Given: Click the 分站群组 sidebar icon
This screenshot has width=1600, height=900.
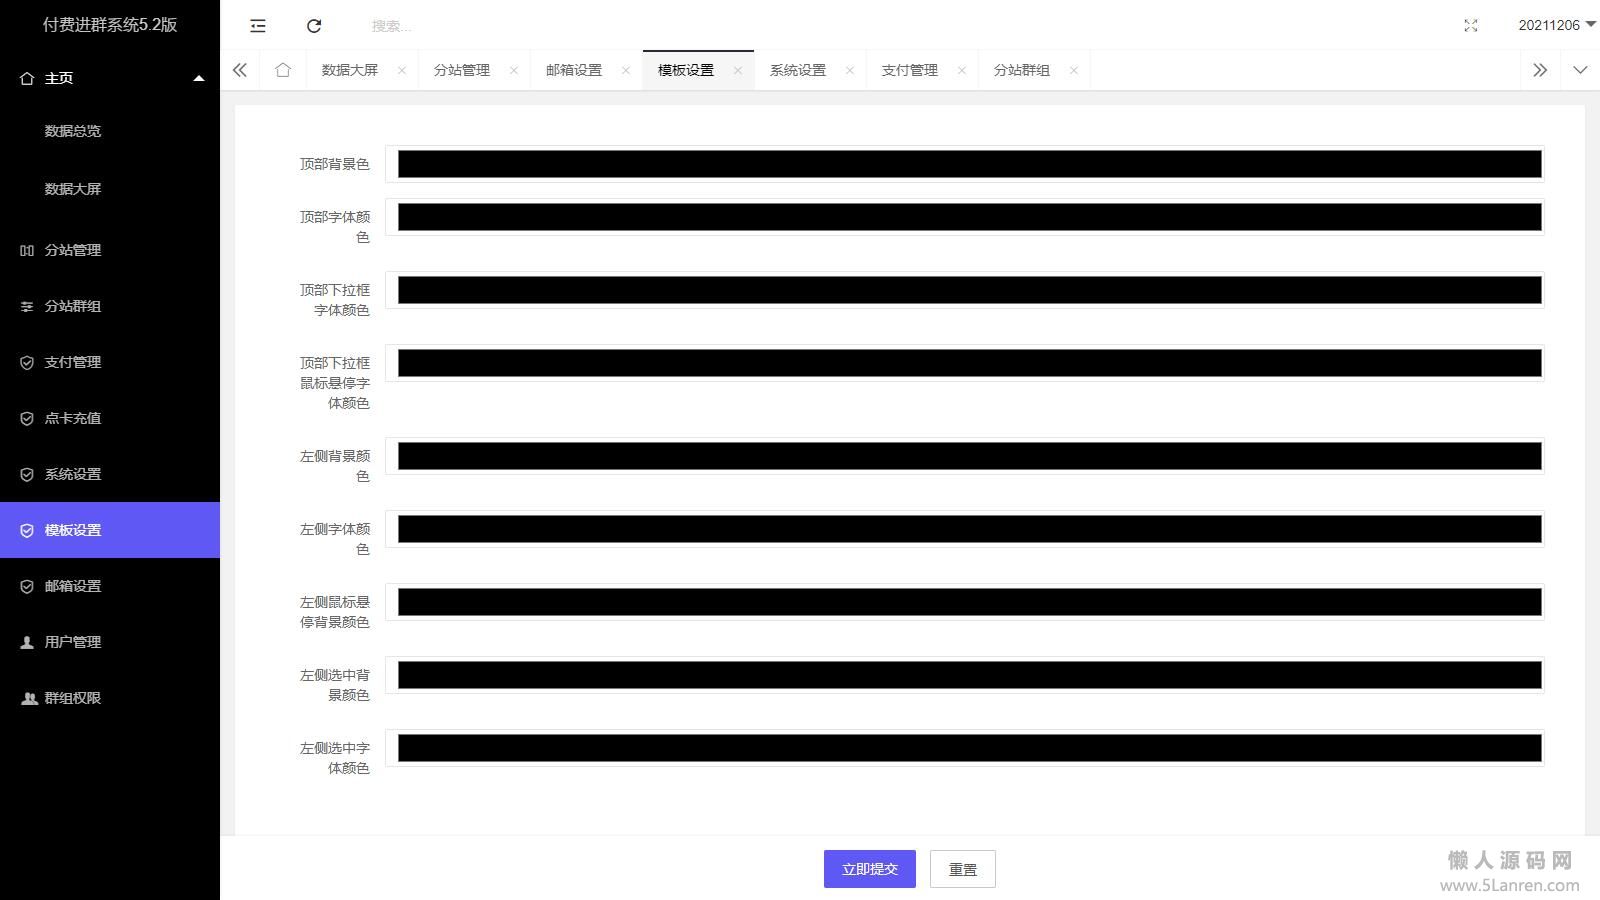Looking at the screenshot, I should click(27, 306).
